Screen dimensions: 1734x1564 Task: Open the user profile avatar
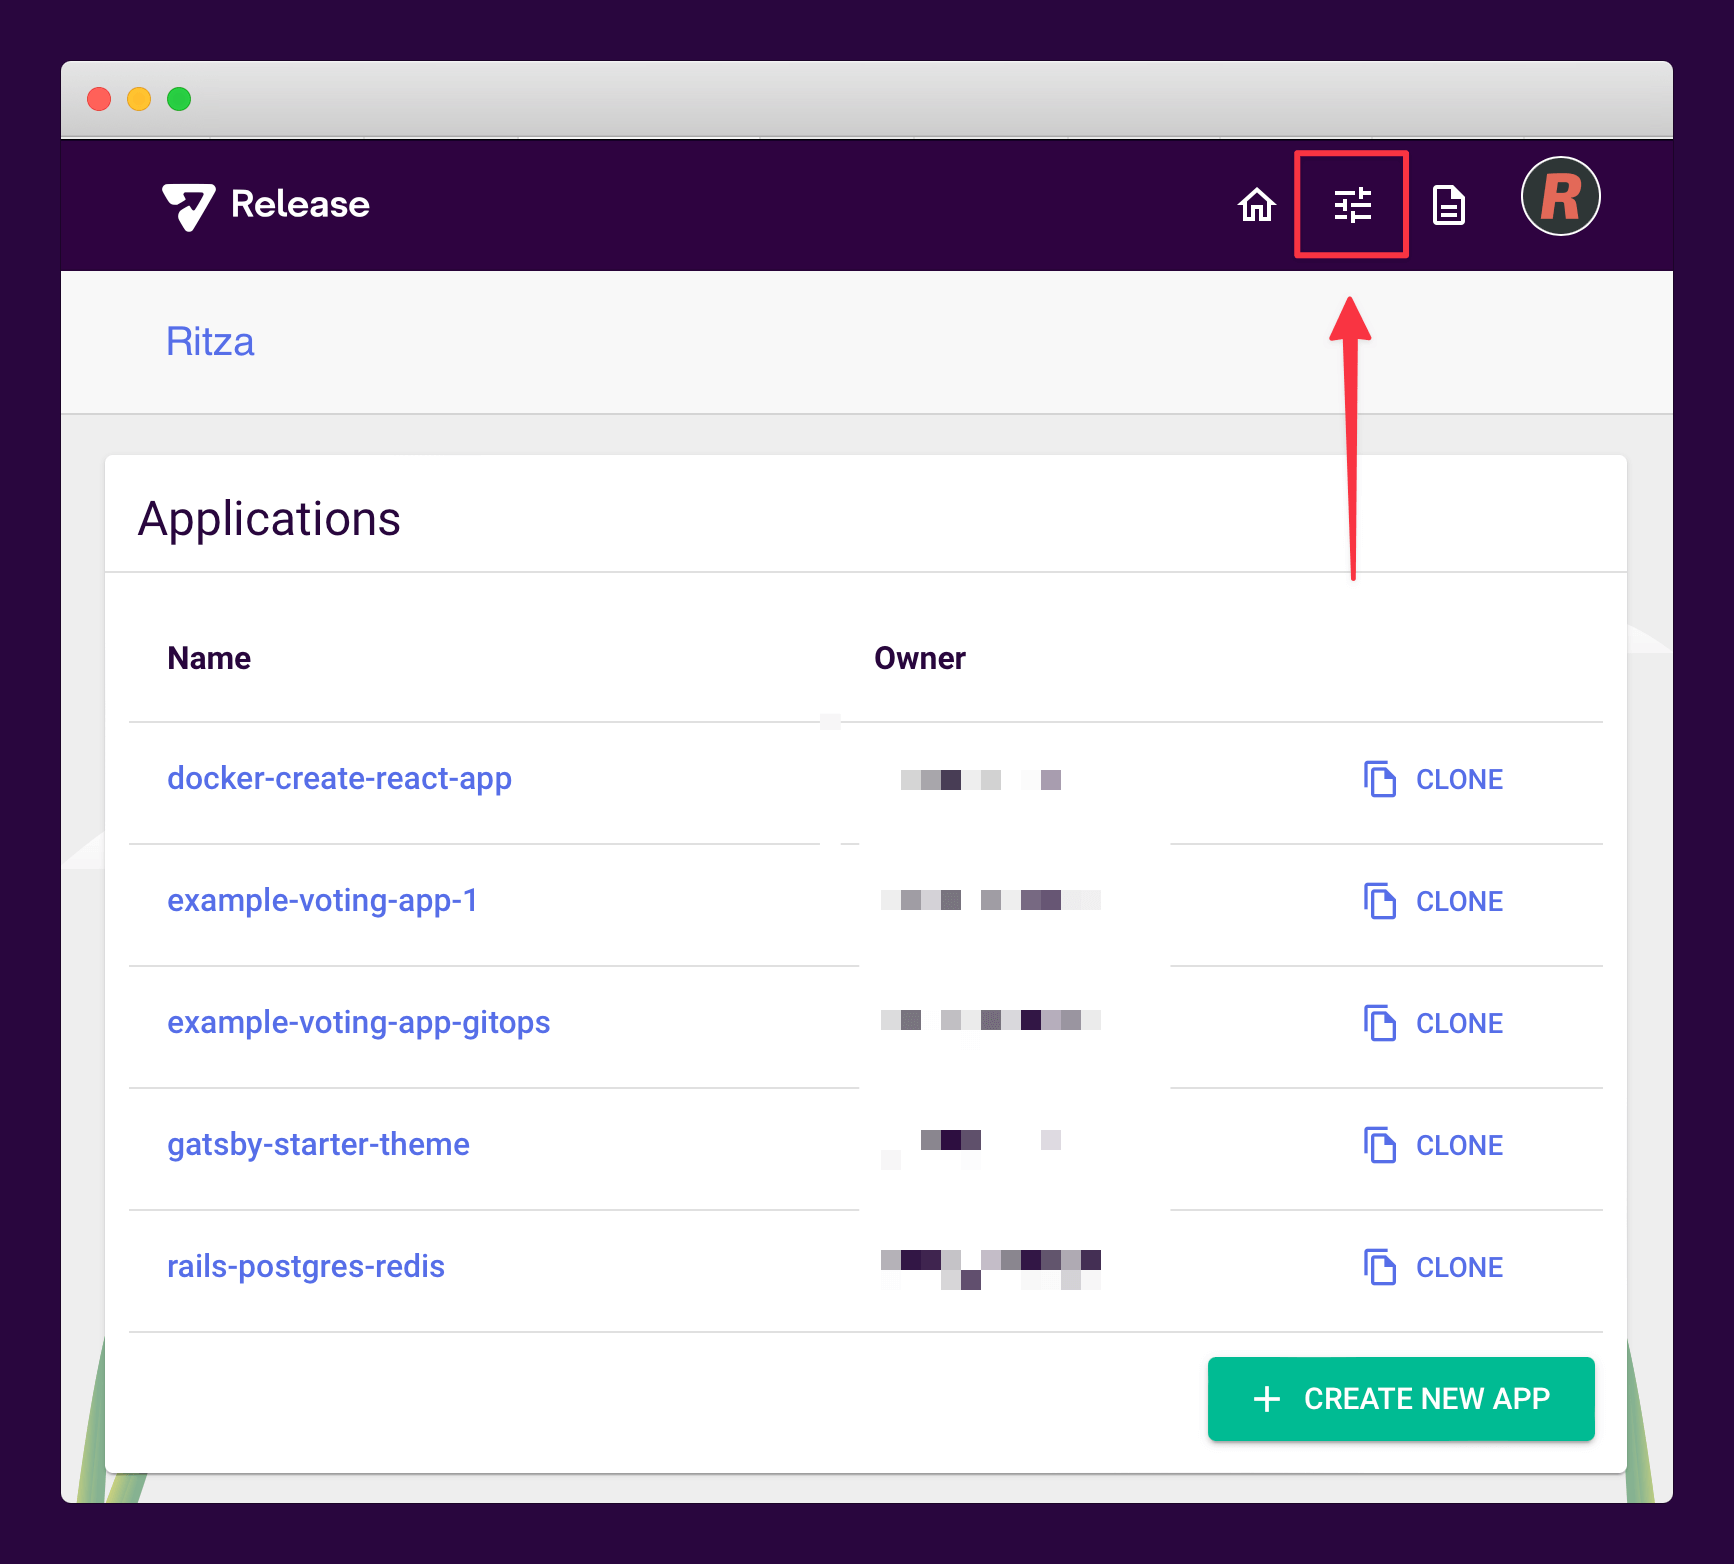(1560, 197)
